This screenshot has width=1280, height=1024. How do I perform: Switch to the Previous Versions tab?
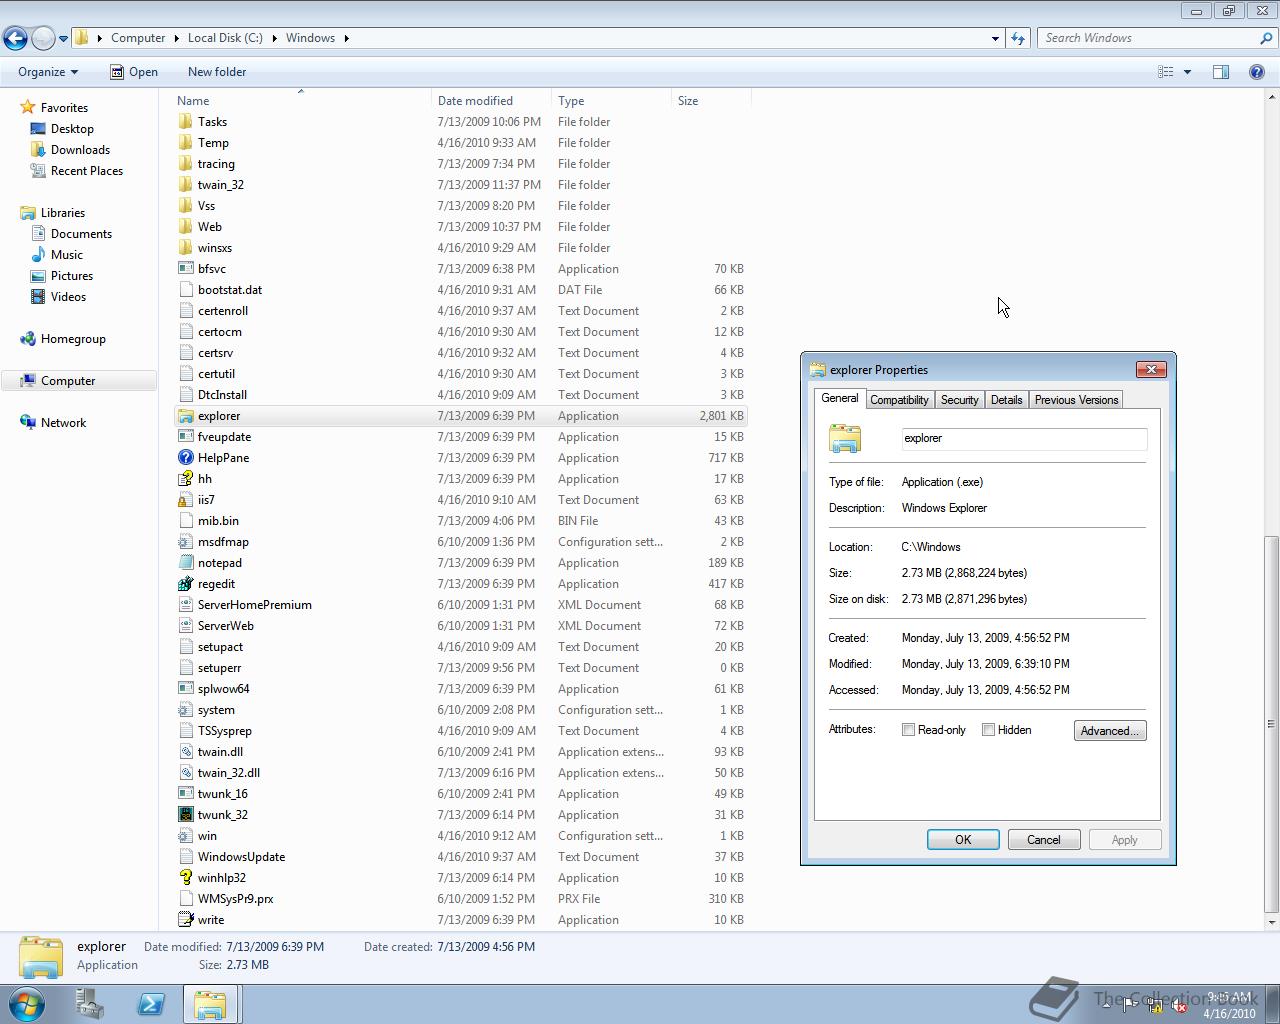[1076, 400]
